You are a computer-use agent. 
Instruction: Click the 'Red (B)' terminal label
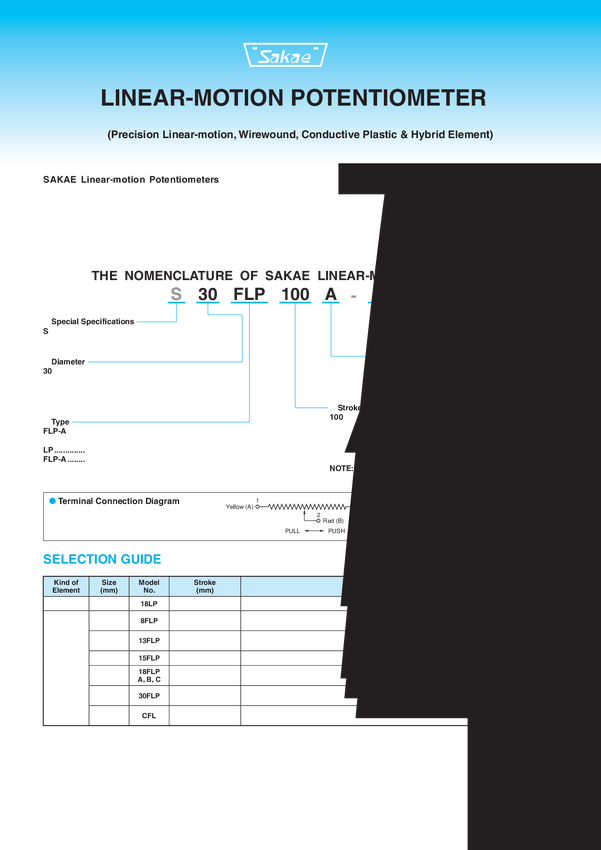pos(333,520)
